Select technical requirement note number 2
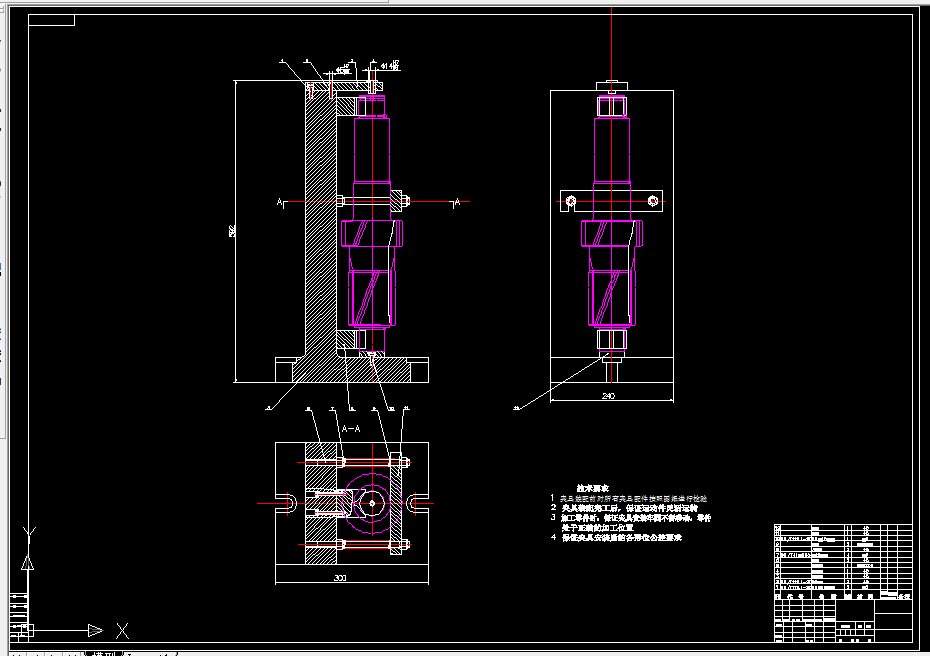Screen dimensions: 930x656 tap(624, 508)
